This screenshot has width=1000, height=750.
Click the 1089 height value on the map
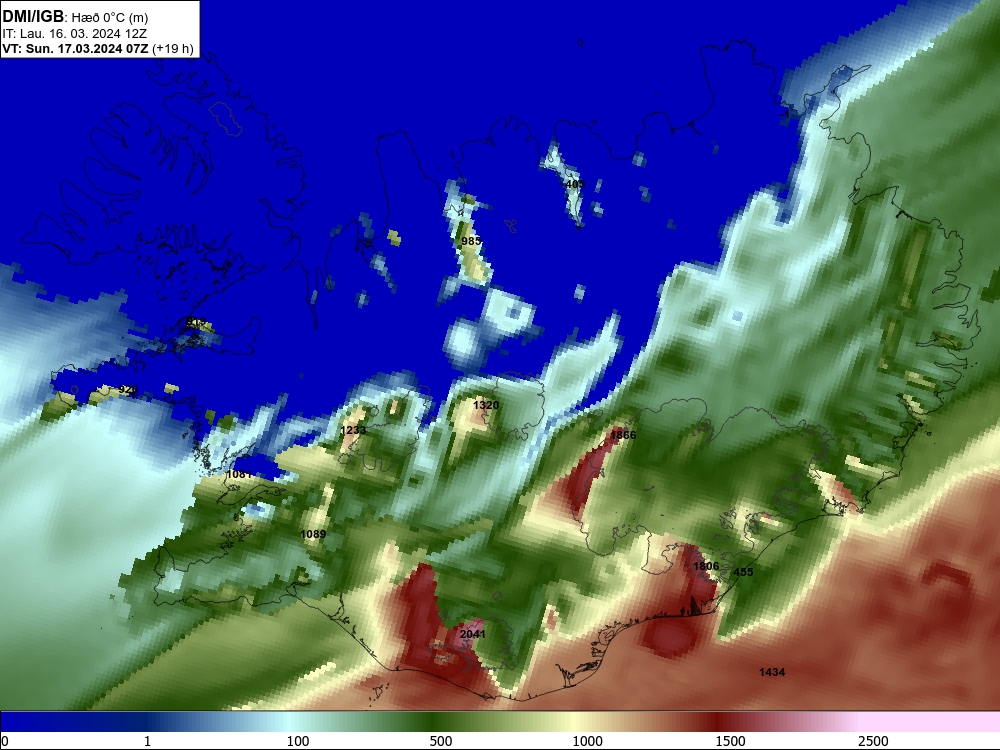(313, 534)
